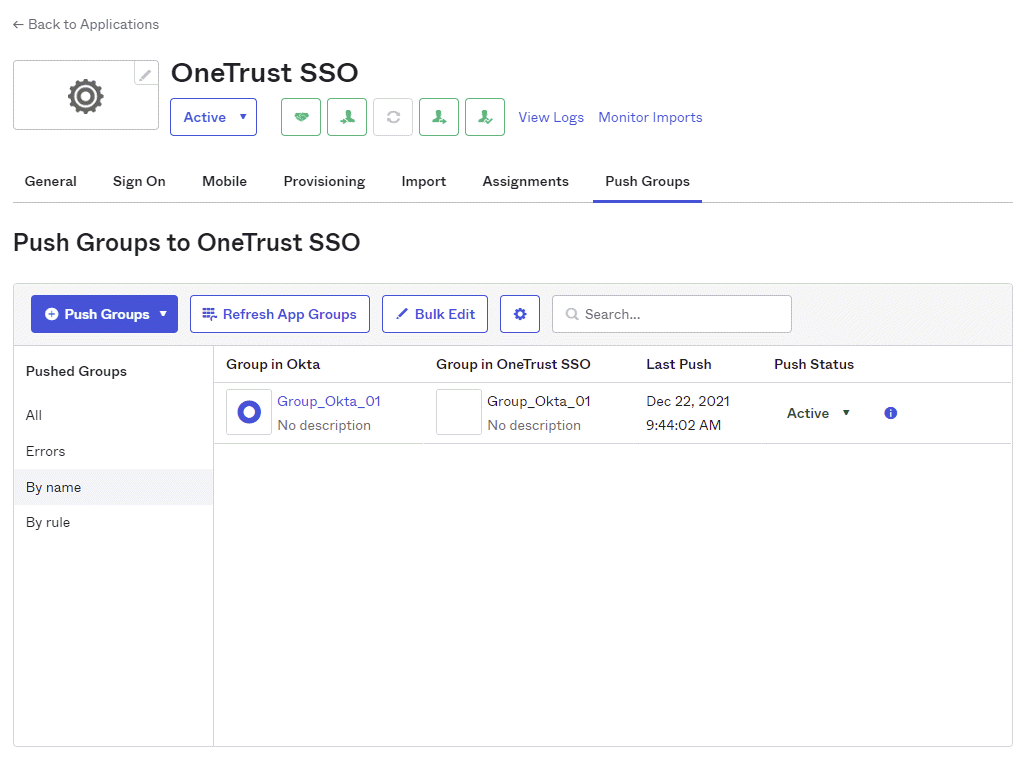Click the Okta group circle icon for Group_Okta_01
Image resolution: width=1021 pixels, height=759 pixels.
249,412
